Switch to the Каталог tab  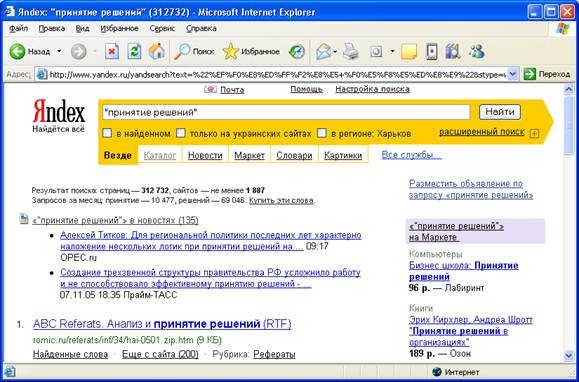[x=160, y=155]
